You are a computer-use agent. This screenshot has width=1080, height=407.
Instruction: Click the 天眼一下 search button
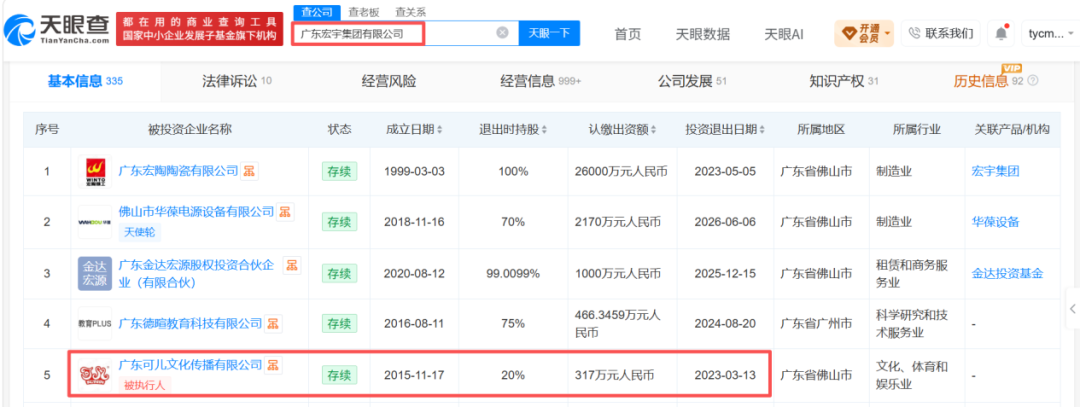[x=549, y=32]
